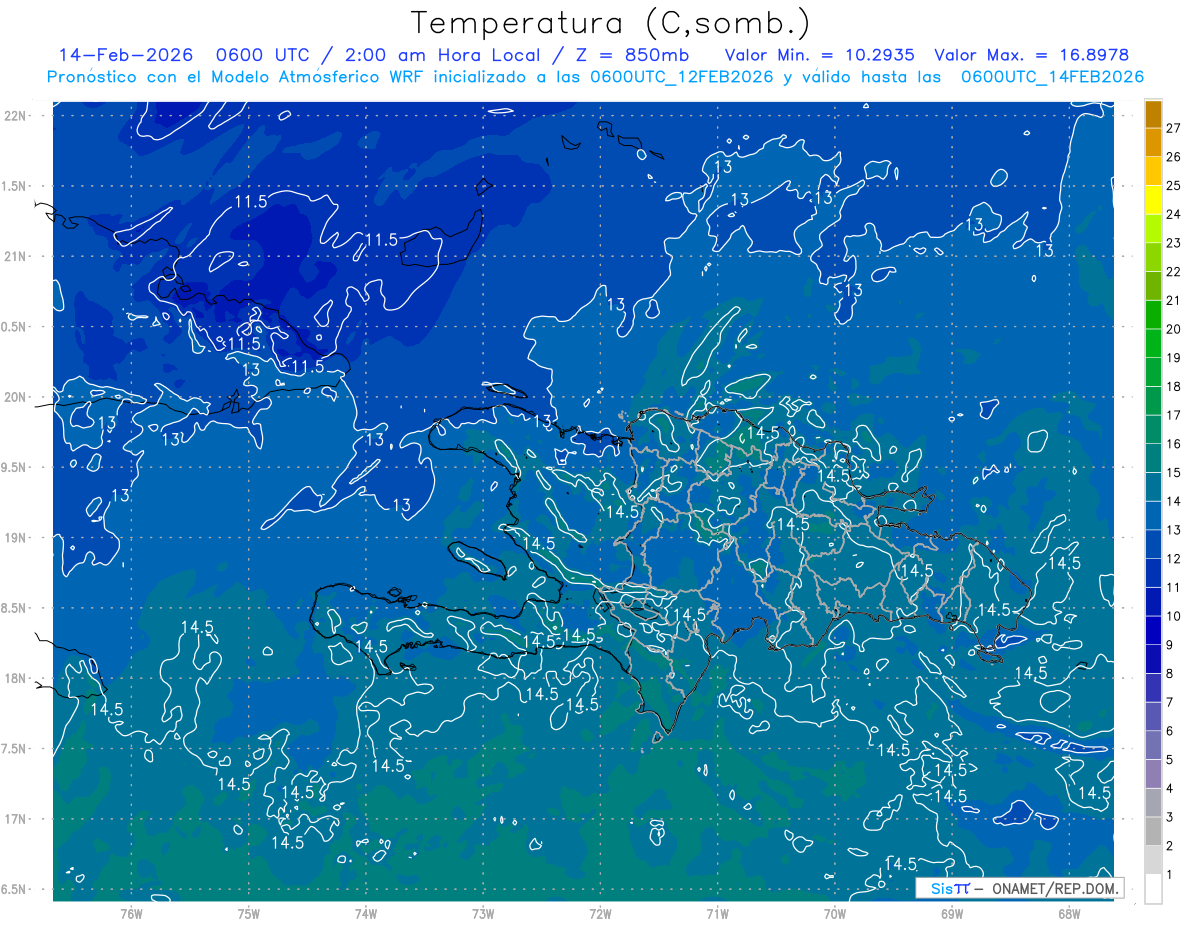This screenshot has height=927, width=1200.
Task: Click the color scale value '19'
Action: pyautogui.click(x=1173, y=358)
